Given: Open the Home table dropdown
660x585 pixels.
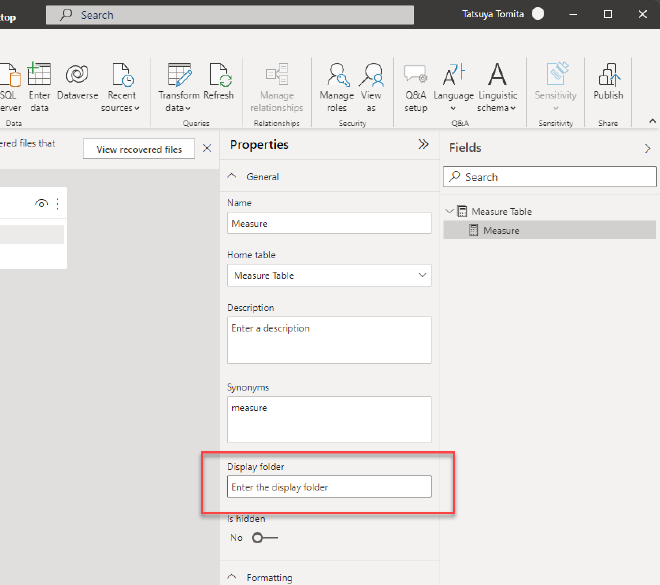Looking at the screenshot, I should click(329, 275).
